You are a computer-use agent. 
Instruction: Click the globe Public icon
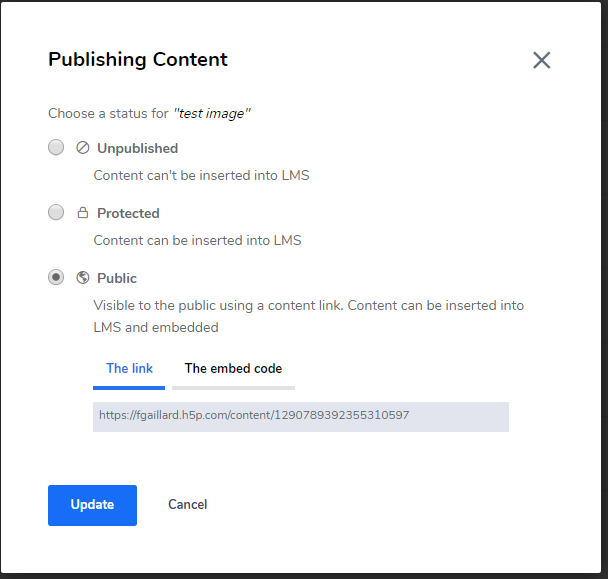[x=83, y=278]
